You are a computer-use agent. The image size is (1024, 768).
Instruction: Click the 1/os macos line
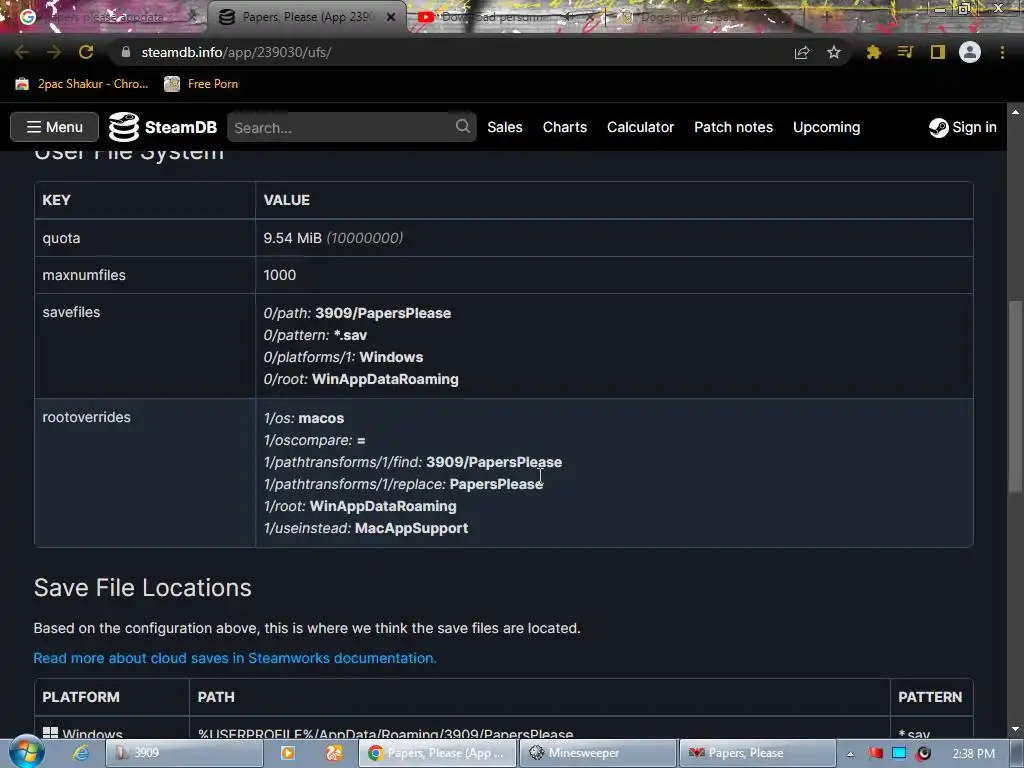[304, 418]
